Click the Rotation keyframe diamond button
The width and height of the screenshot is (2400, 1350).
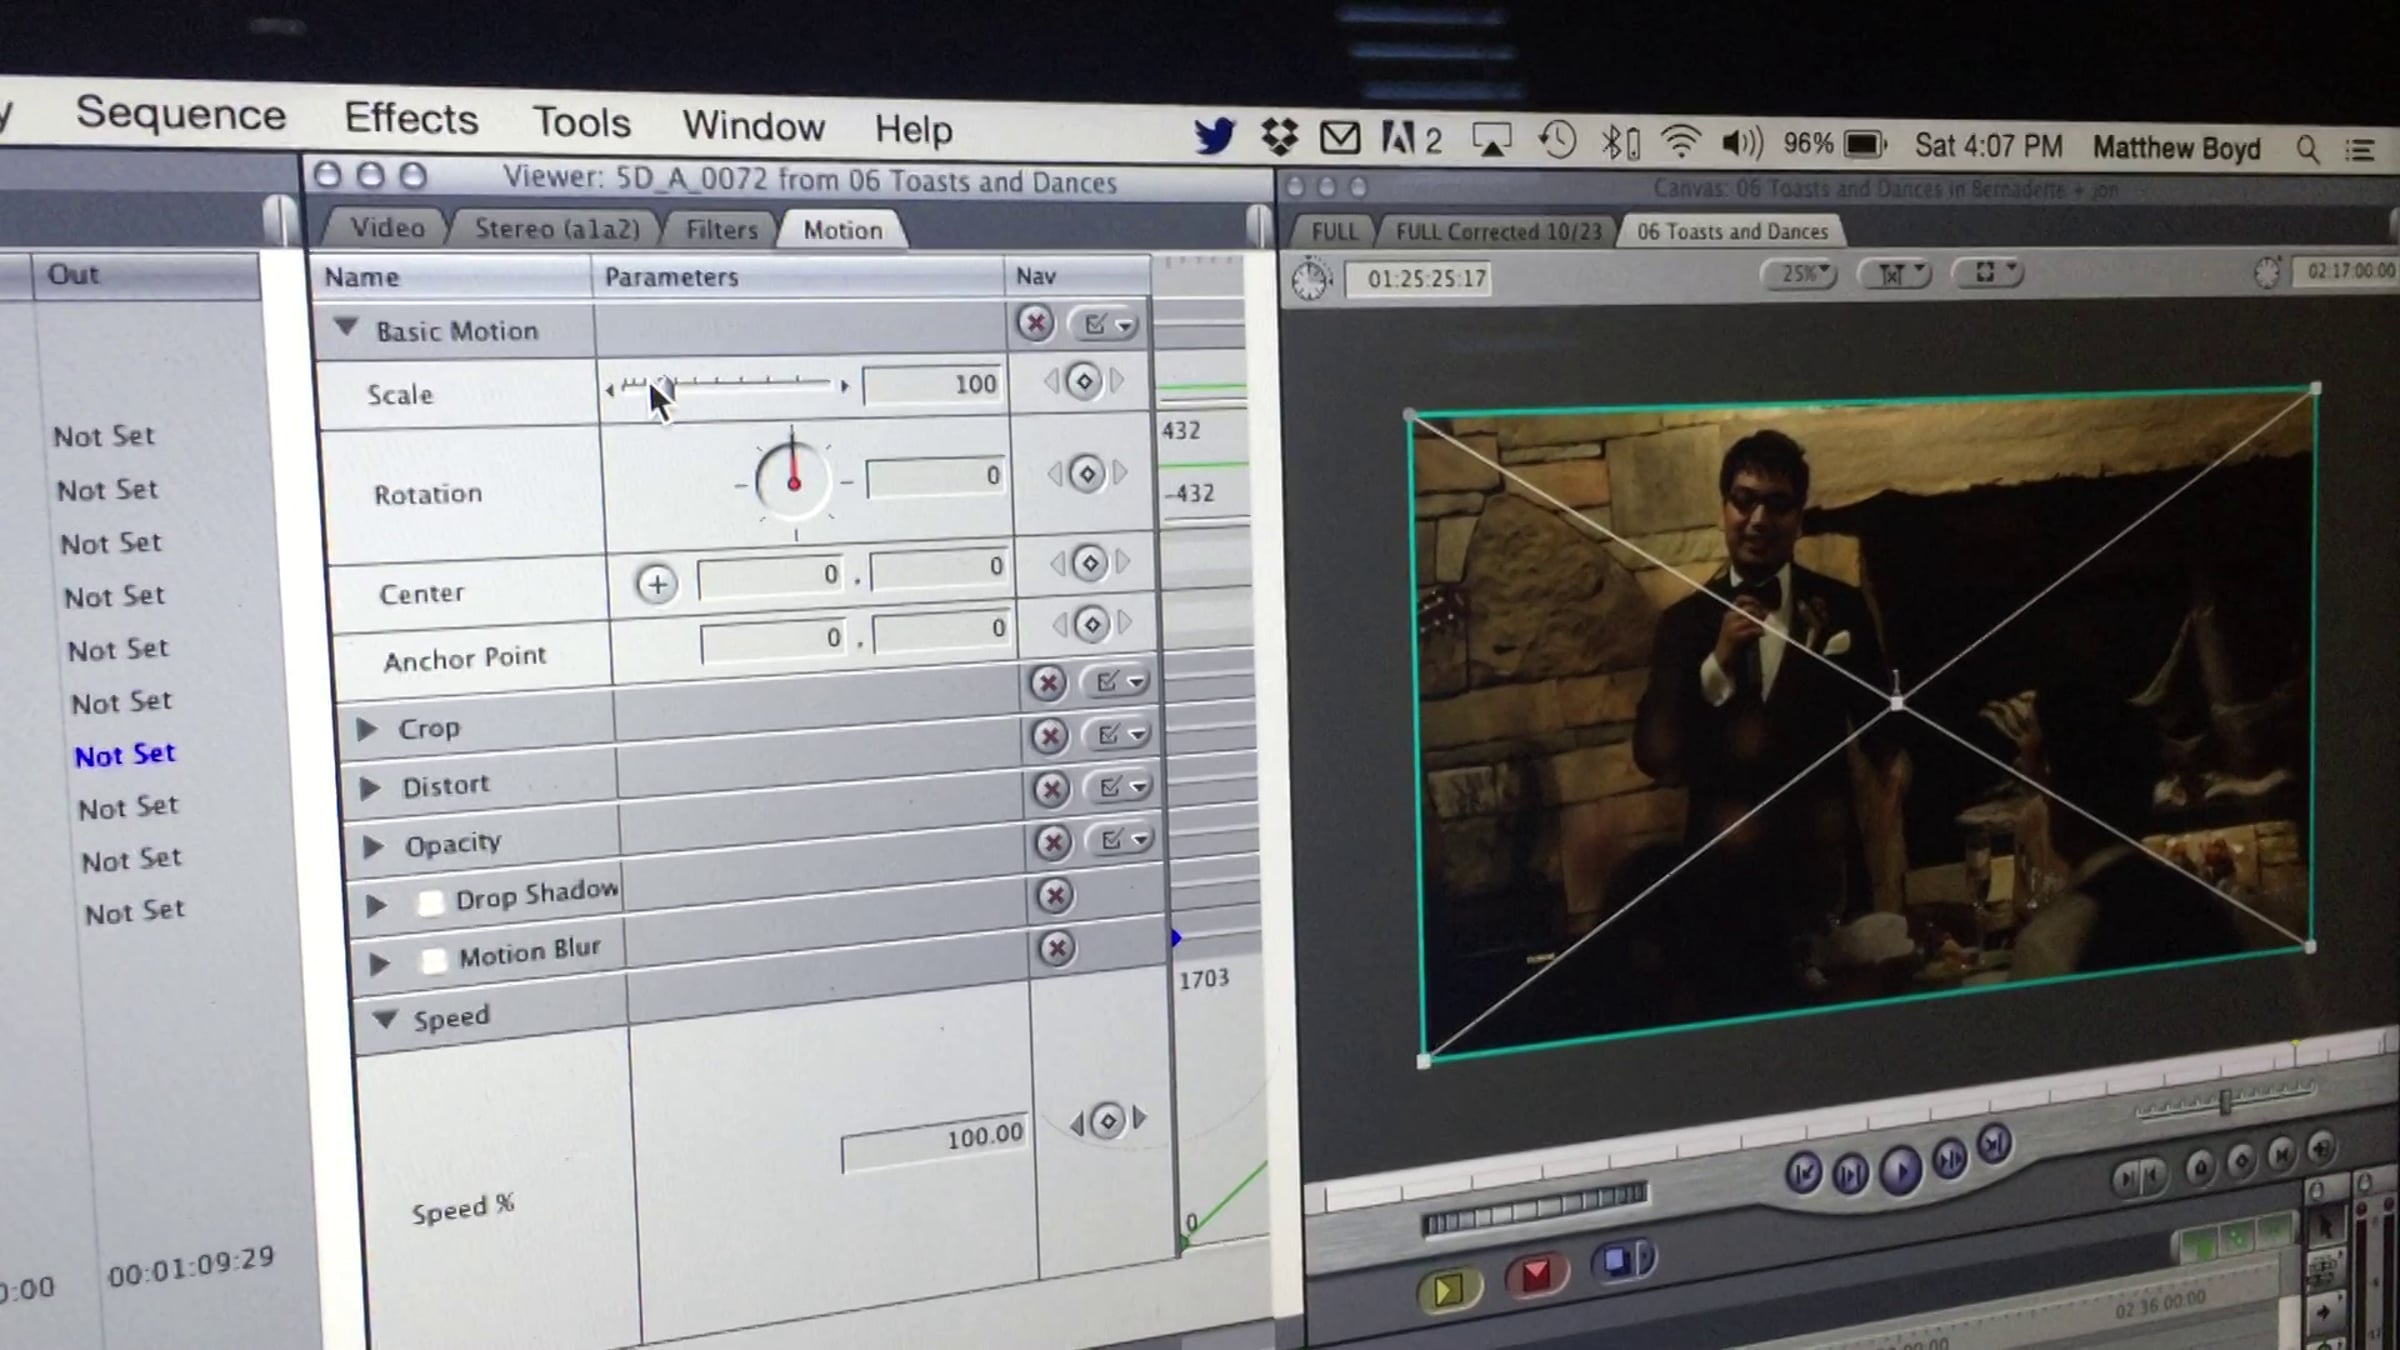pos(1087,473)
